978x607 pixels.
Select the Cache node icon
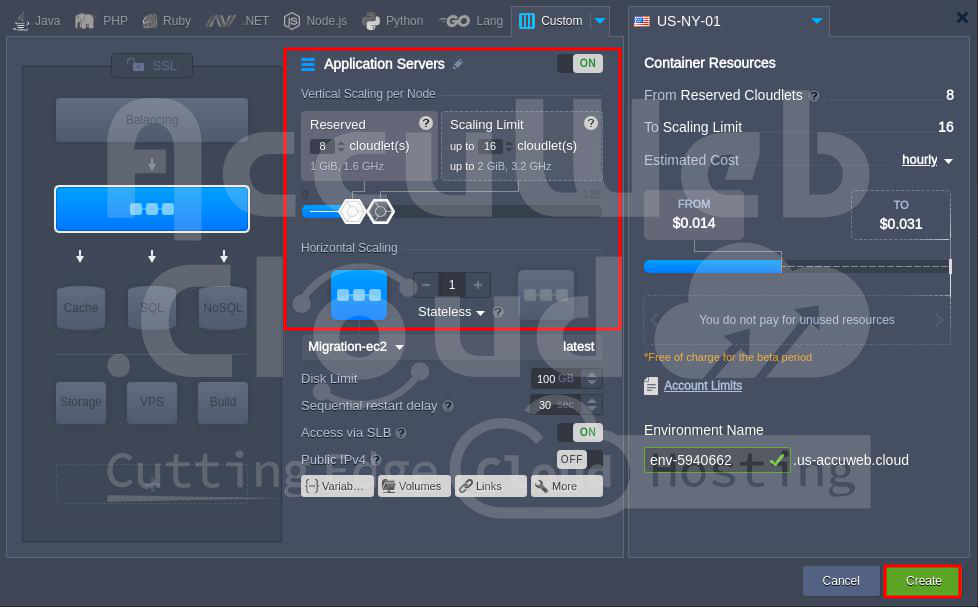coord(81,307)
